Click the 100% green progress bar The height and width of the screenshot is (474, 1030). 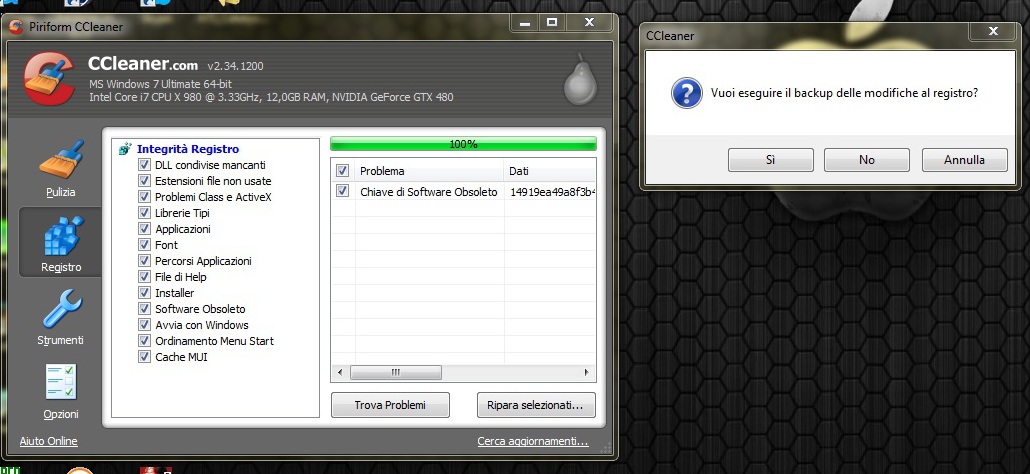click(x=463, y=144)
